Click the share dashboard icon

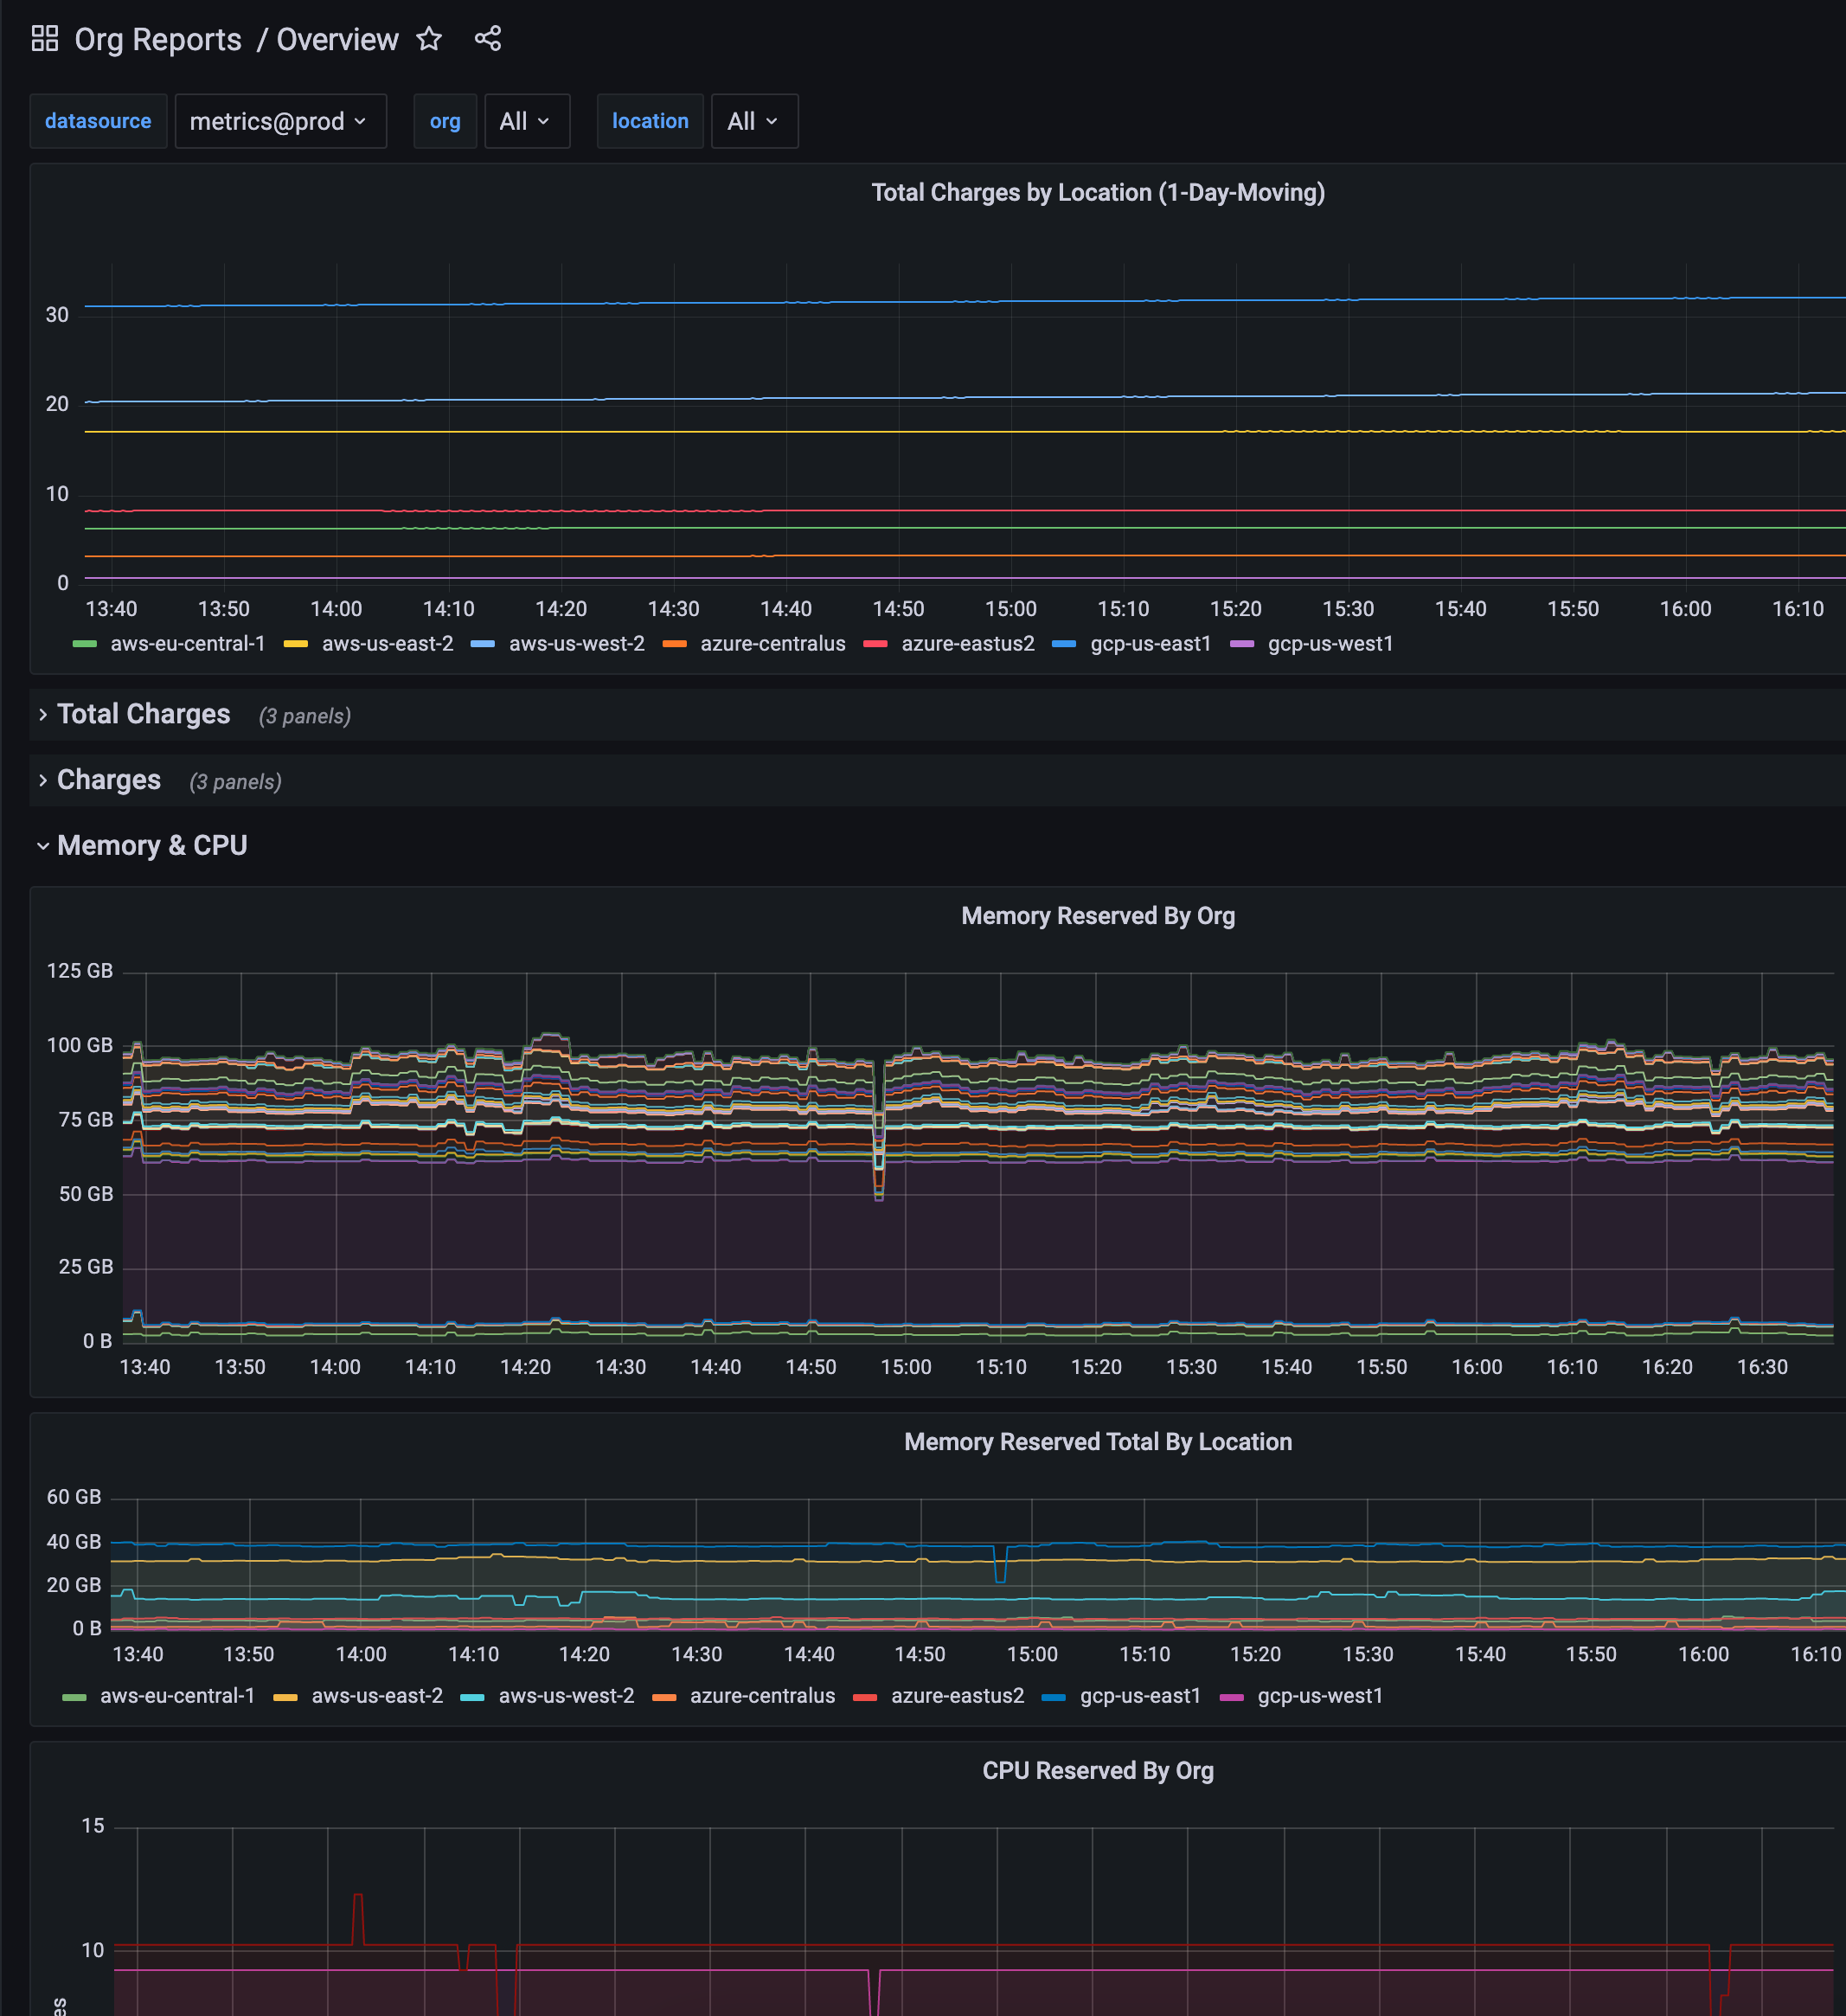pos(488,39)
